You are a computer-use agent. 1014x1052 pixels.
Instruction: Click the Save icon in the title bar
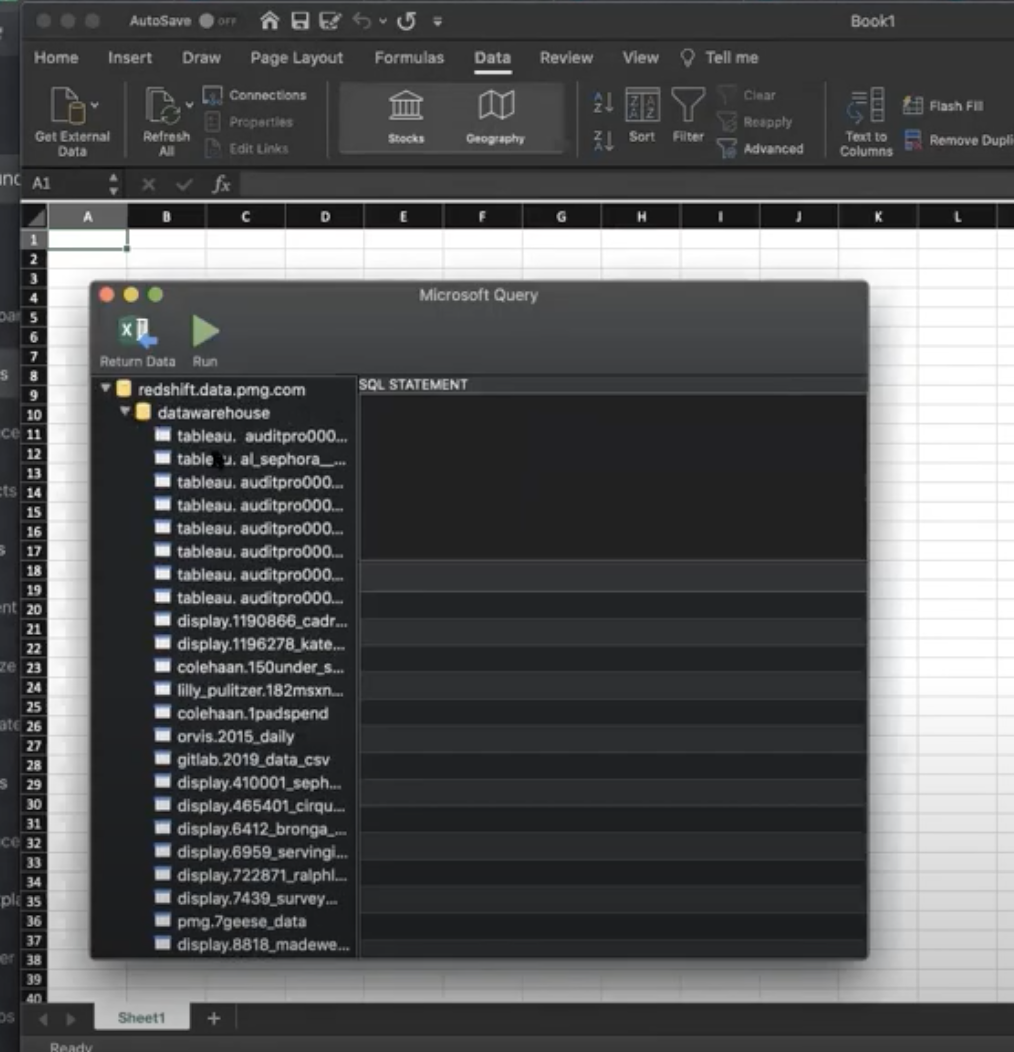point(300,21)
